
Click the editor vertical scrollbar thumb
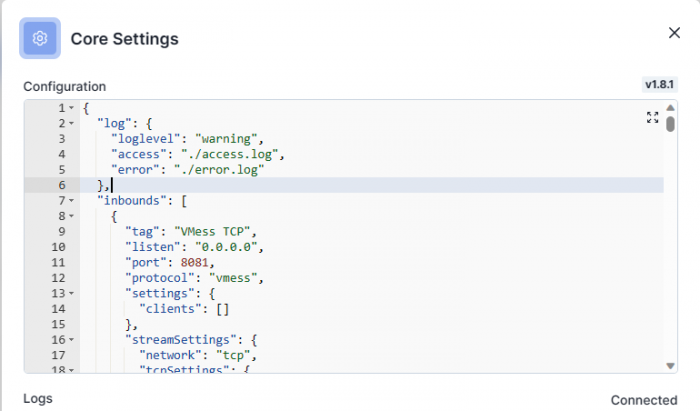point(670,125)
